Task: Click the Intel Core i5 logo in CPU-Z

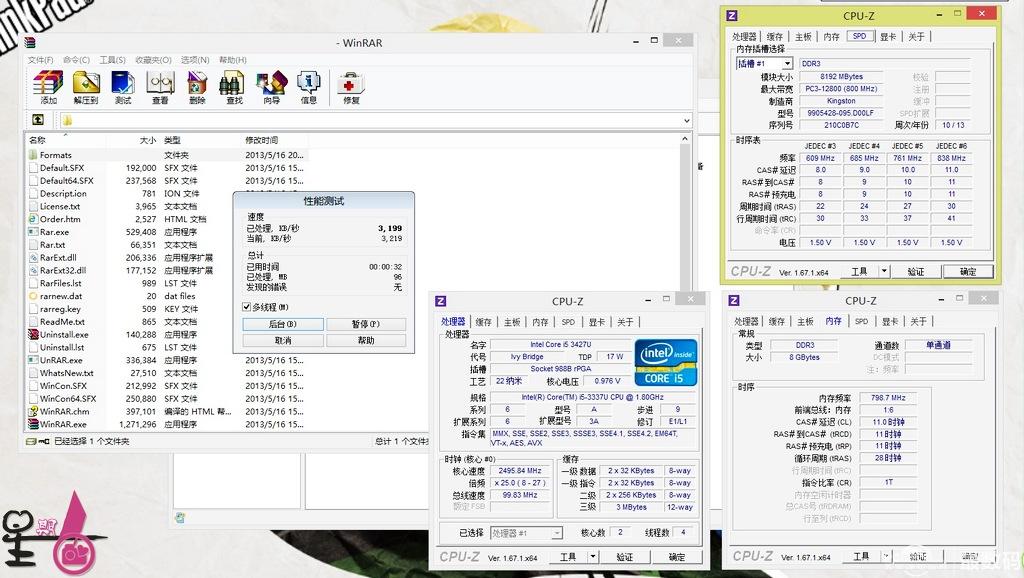Action: click(665, 362)
